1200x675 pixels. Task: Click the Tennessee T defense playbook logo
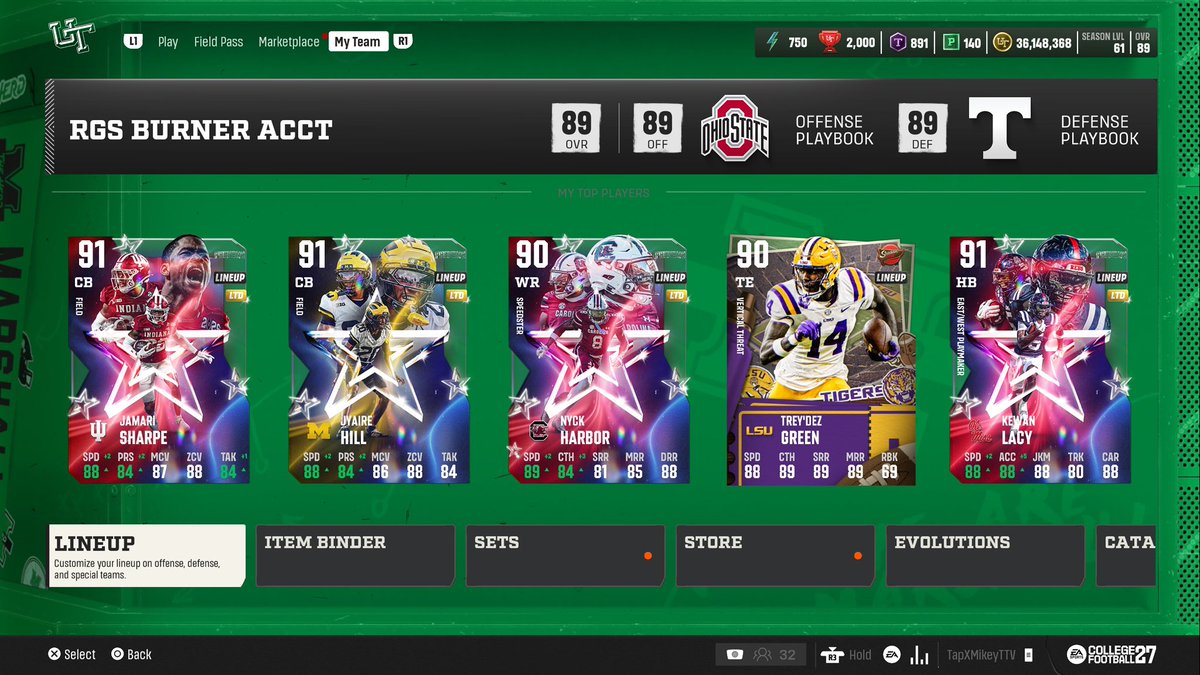pyautogui.click(x=999, y=128)
